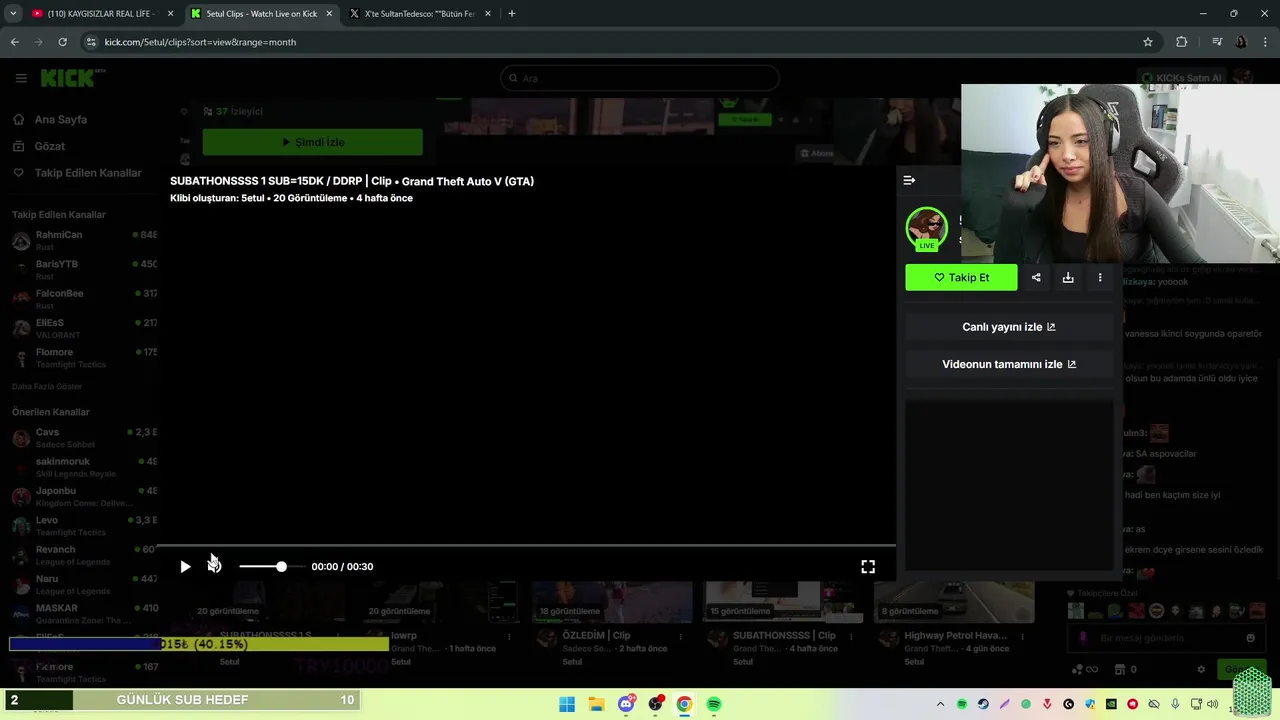Click the Şimdi İzle button
The width and height of the screenshot is (1280, 720).
click(312, 142)
